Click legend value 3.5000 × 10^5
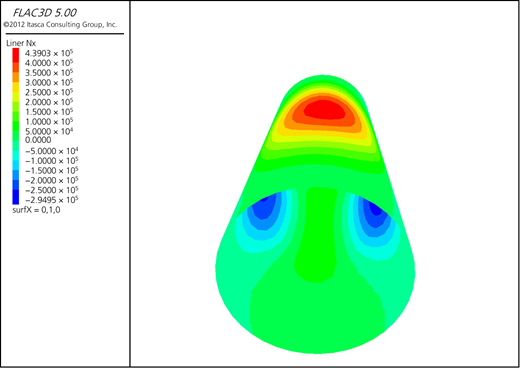Image resolution: width=520 pixels, height=368 pixels. [x=49, y=73]
